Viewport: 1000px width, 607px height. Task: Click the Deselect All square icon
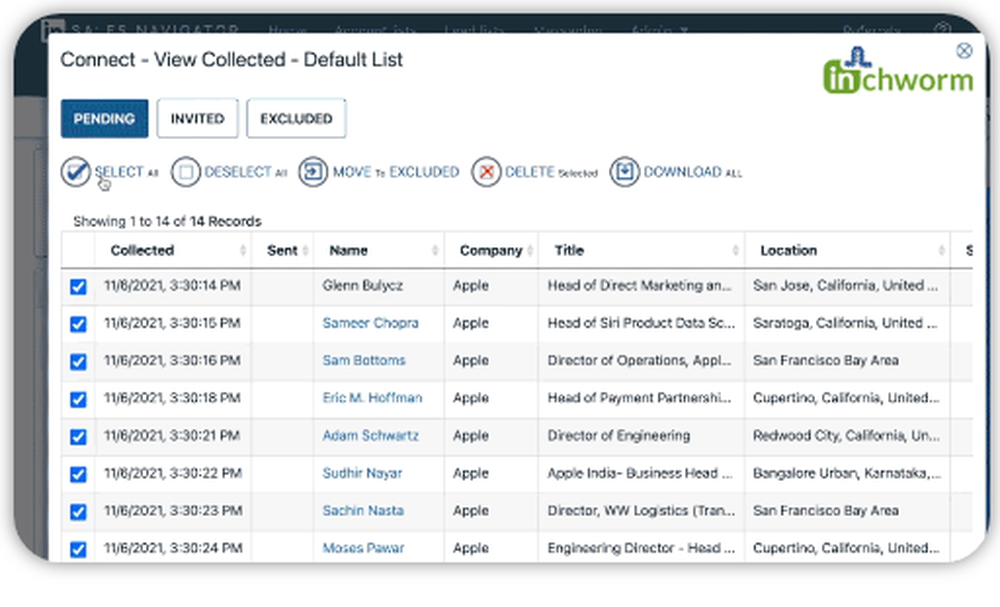186,172
